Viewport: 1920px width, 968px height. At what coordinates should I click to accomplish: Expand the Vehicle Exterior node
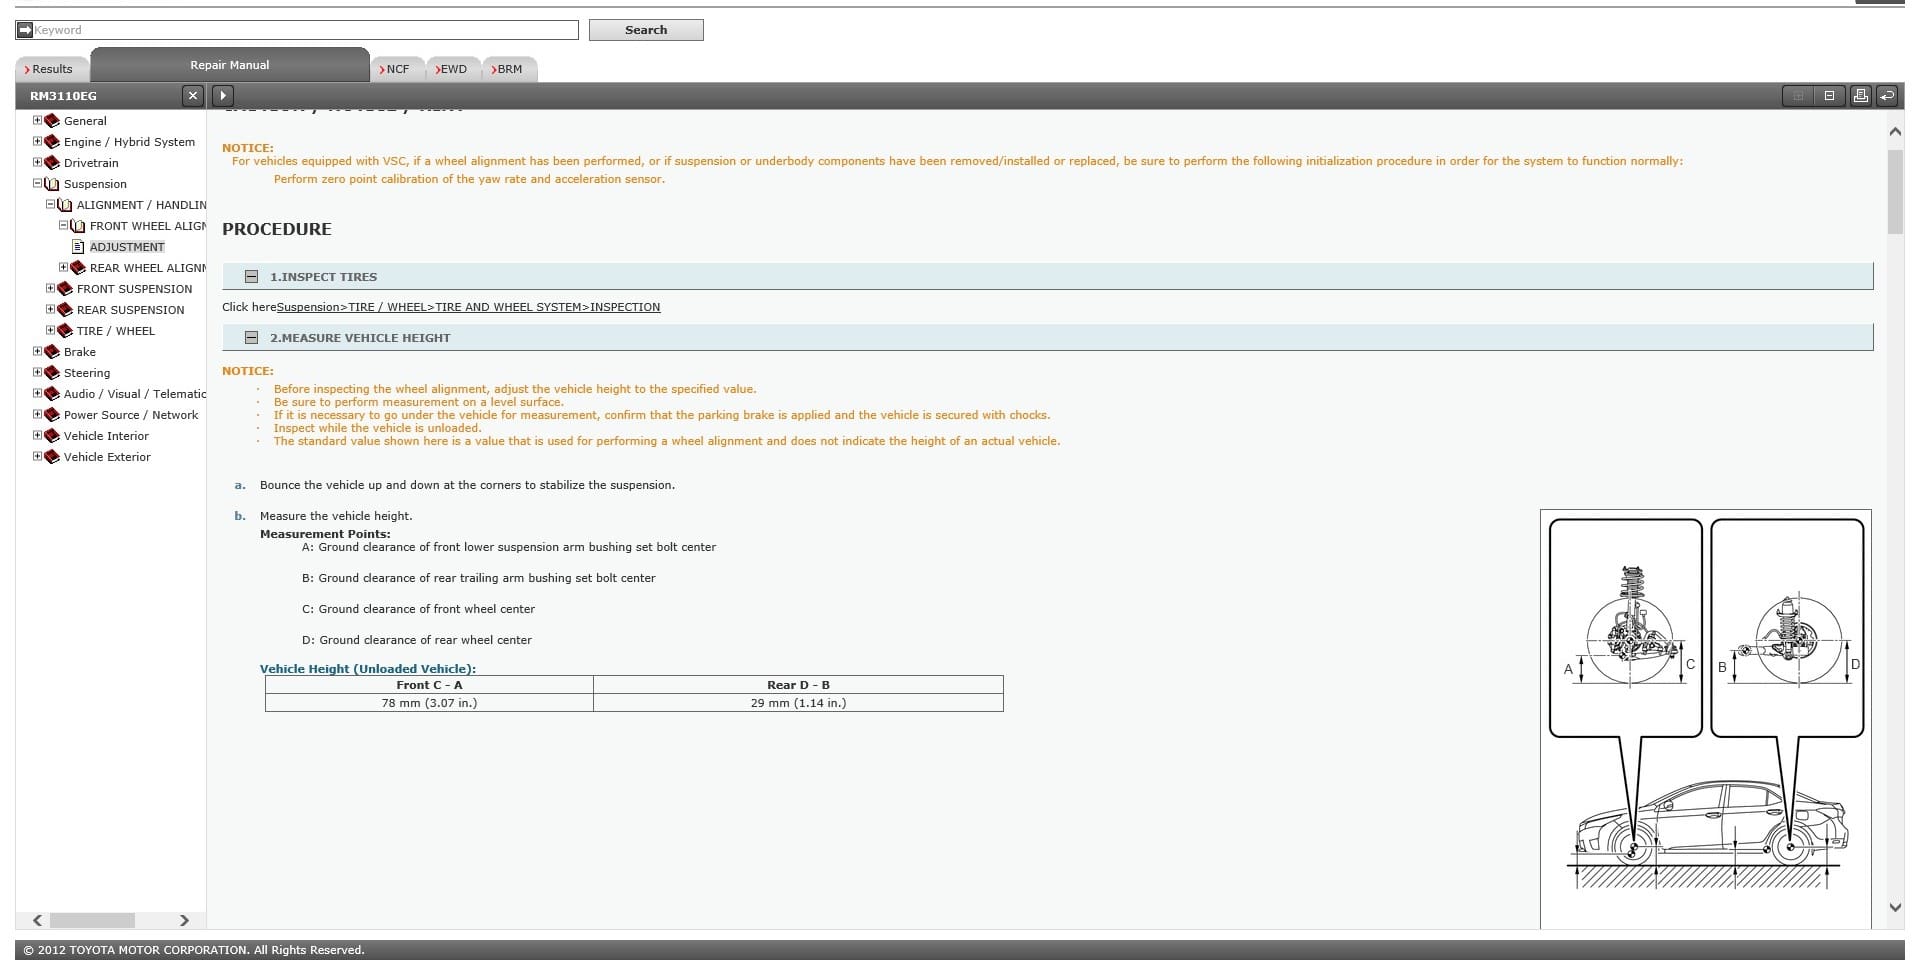click(37, 457)
